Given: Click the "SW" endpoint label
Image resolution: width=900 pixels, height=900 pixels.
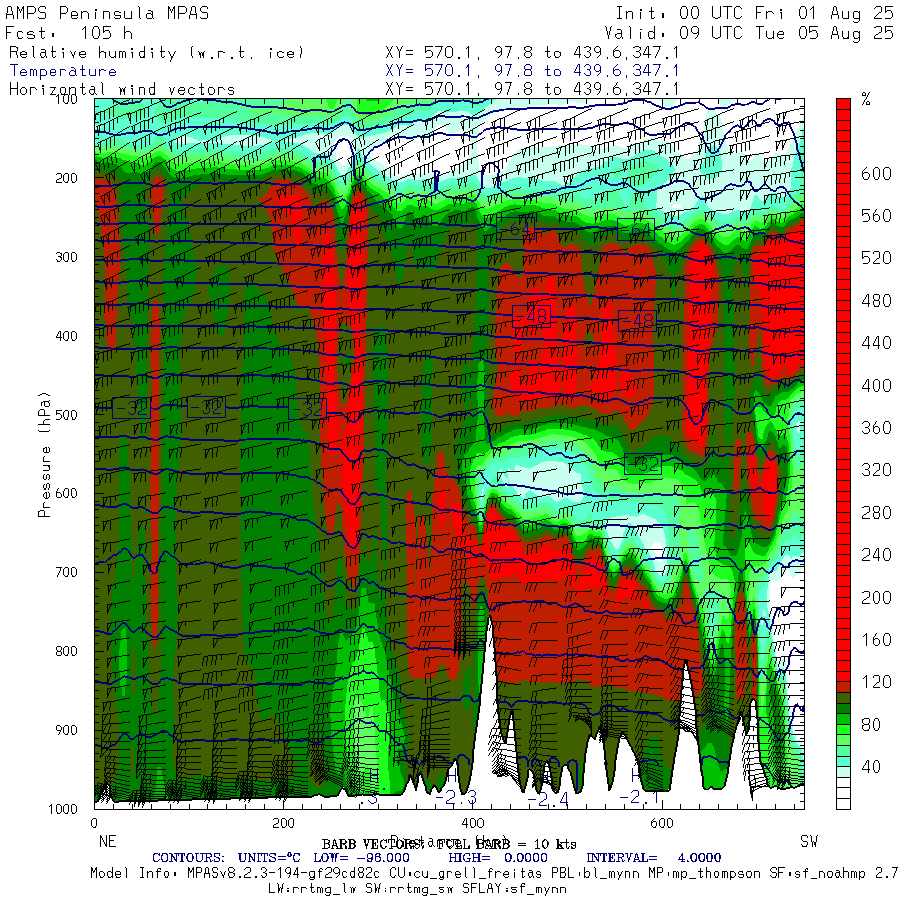Looking at the screenshot, I should [x=809, y=841].
